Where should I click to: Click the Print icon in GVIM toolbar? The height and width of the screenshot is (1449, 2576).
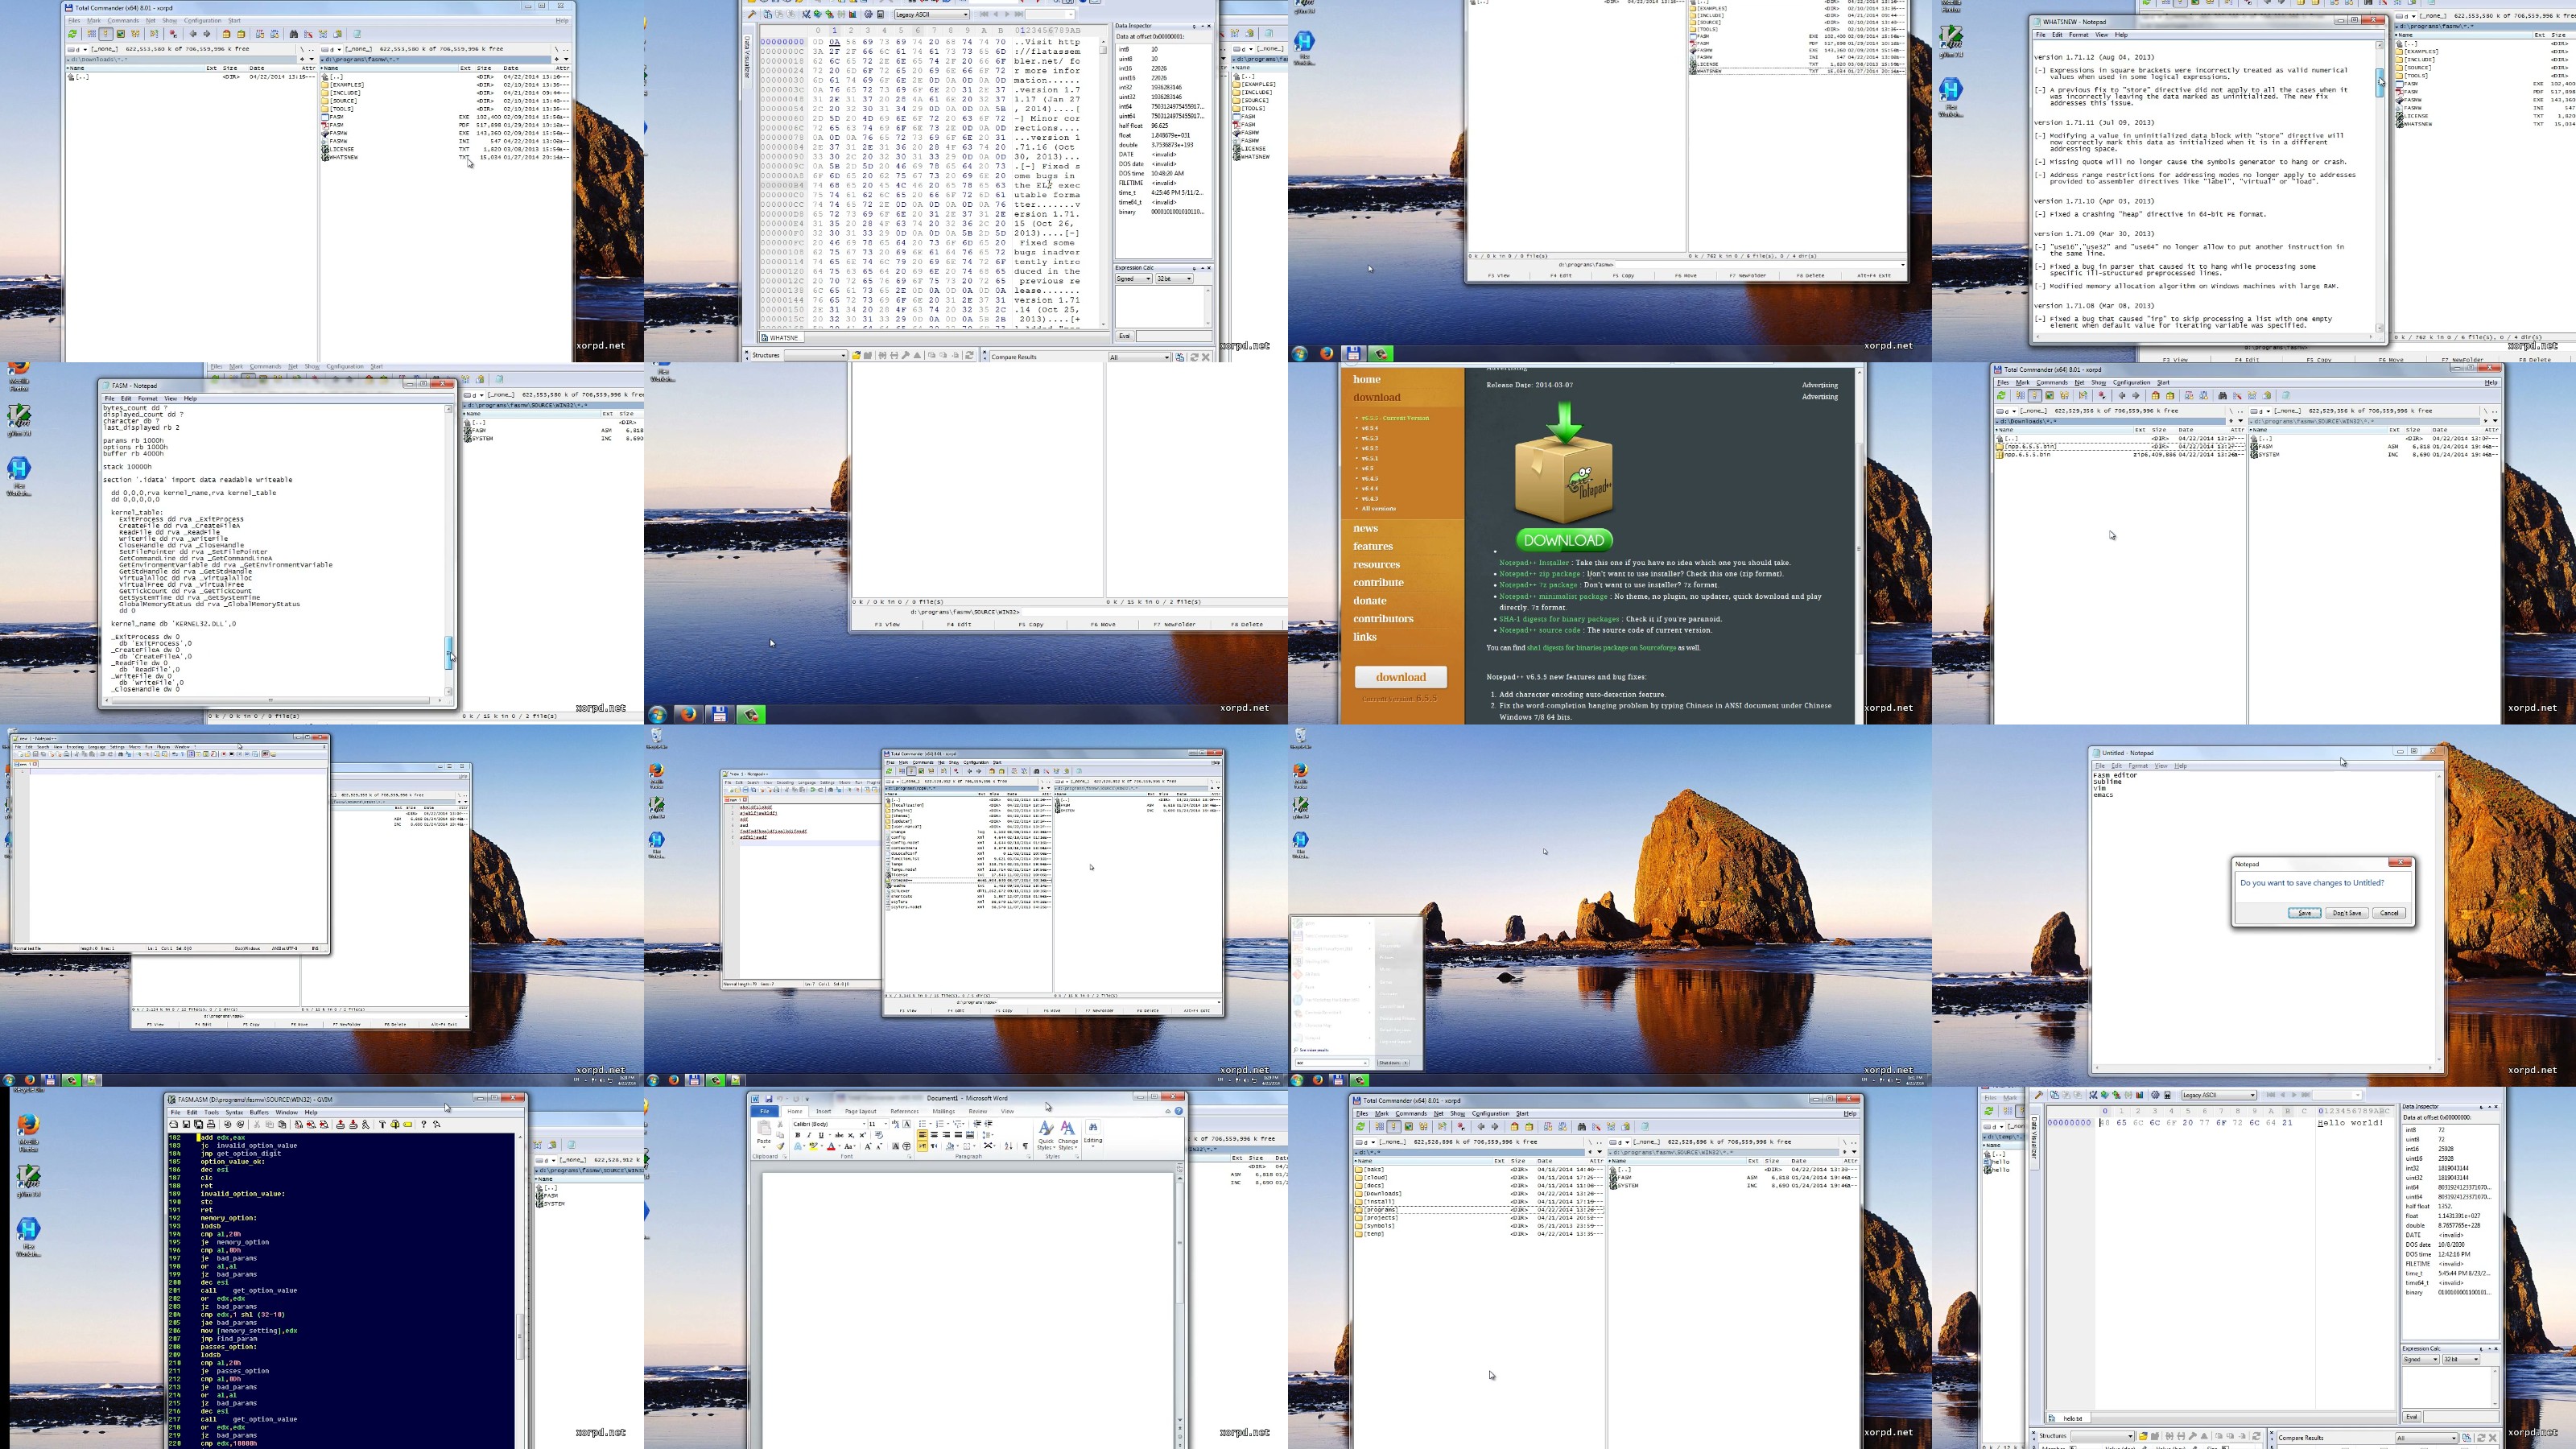tap(212, 1125)
